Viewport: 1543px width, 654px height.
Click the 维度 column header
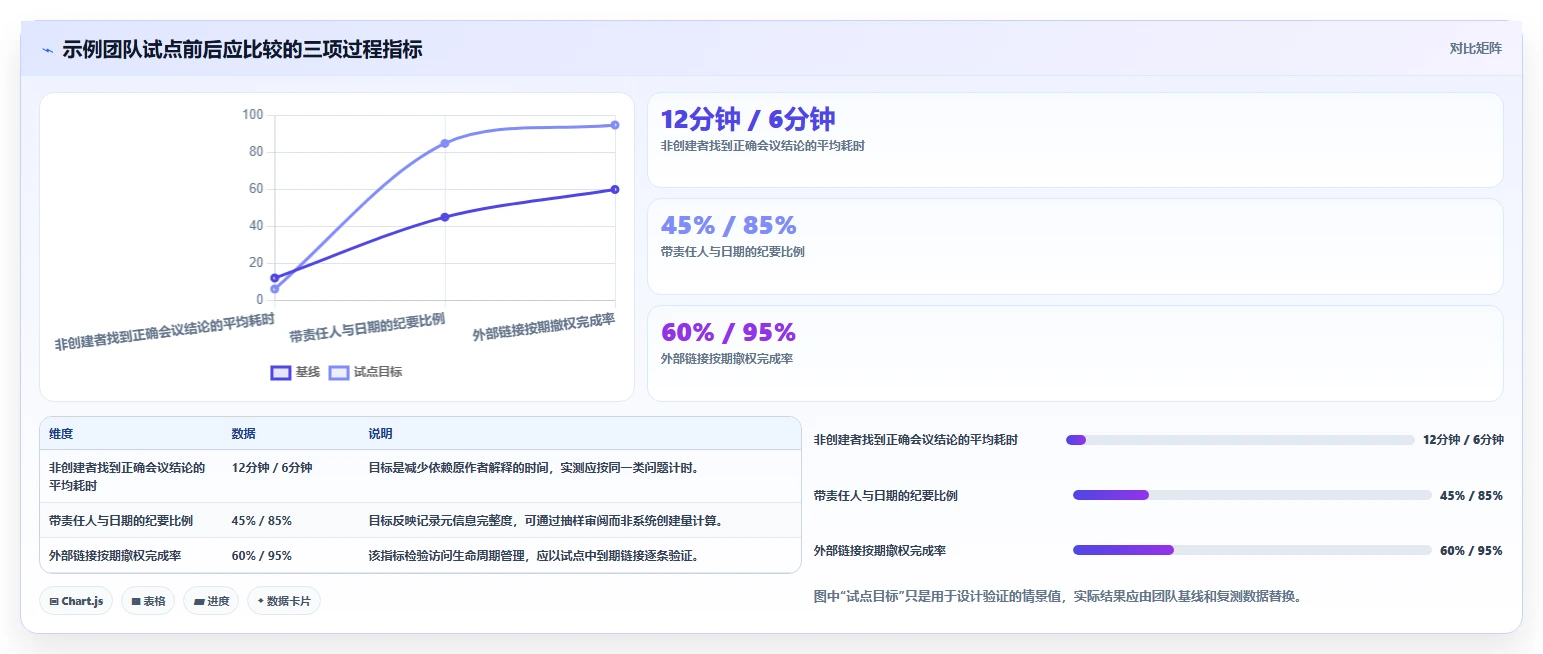tap(61, 434)
